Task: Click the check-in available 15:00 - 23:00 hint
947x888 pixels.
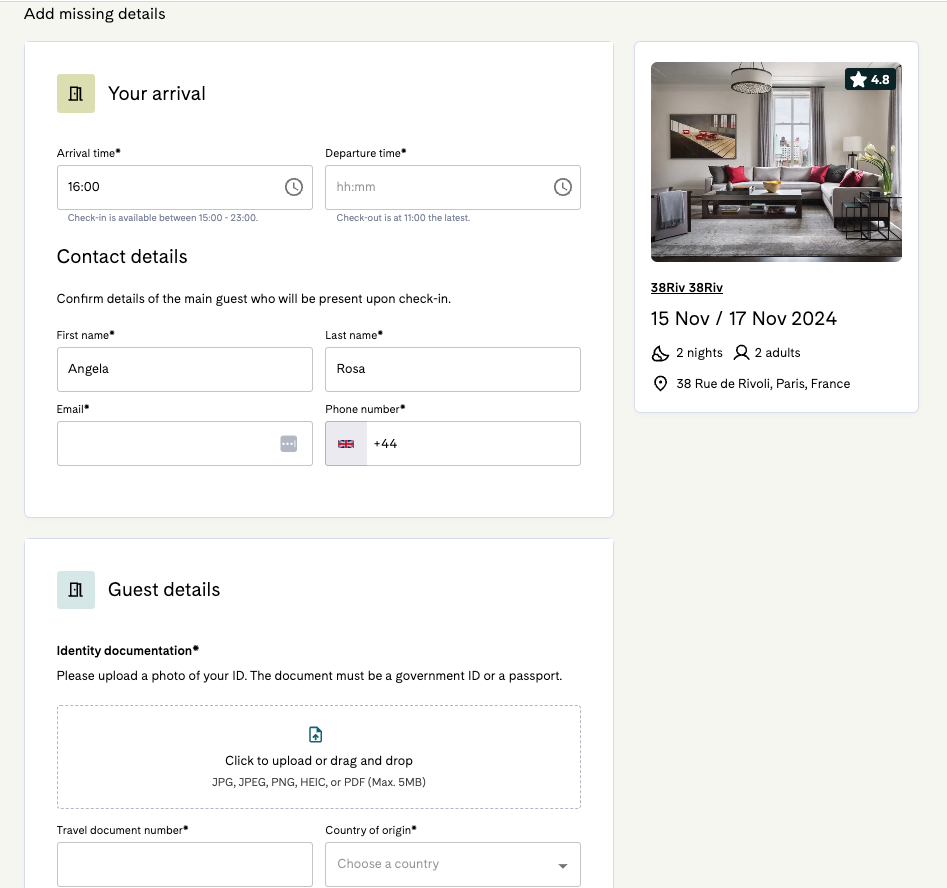Action: pyautogui.click(x=162, y=218)
